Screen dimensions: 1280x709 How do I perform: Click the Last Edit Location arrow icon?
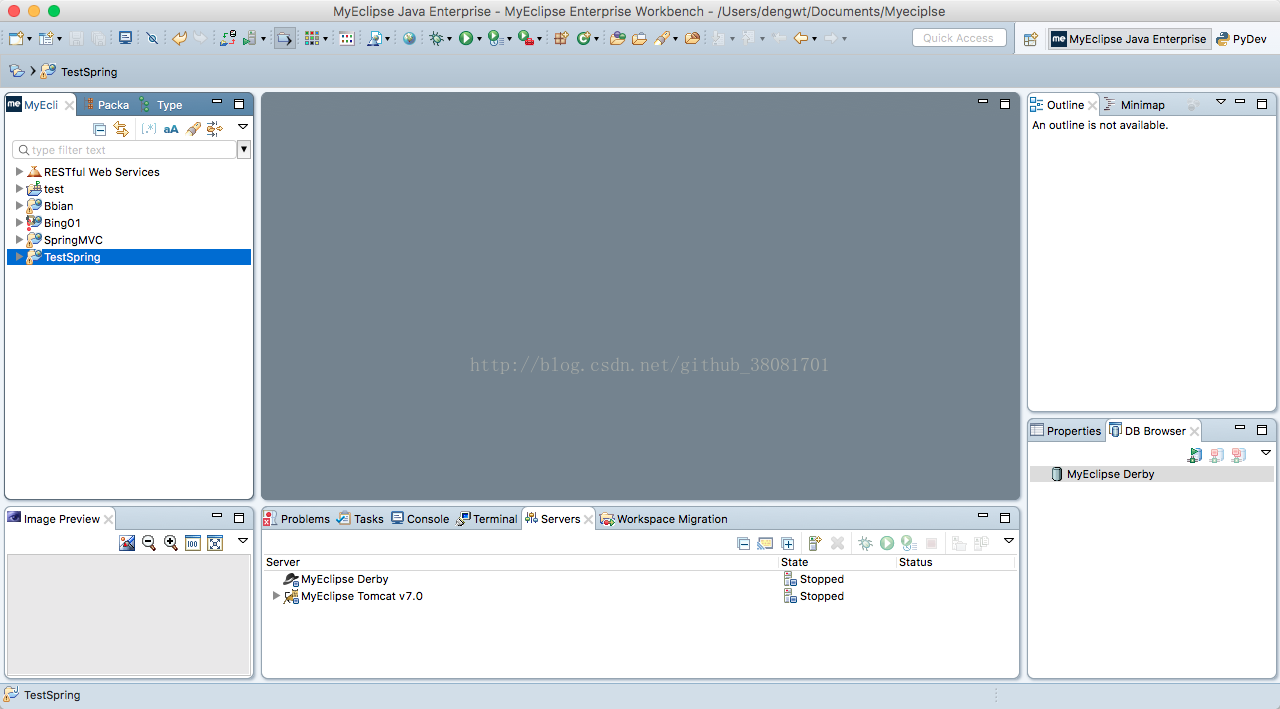[x=780, y=38]
